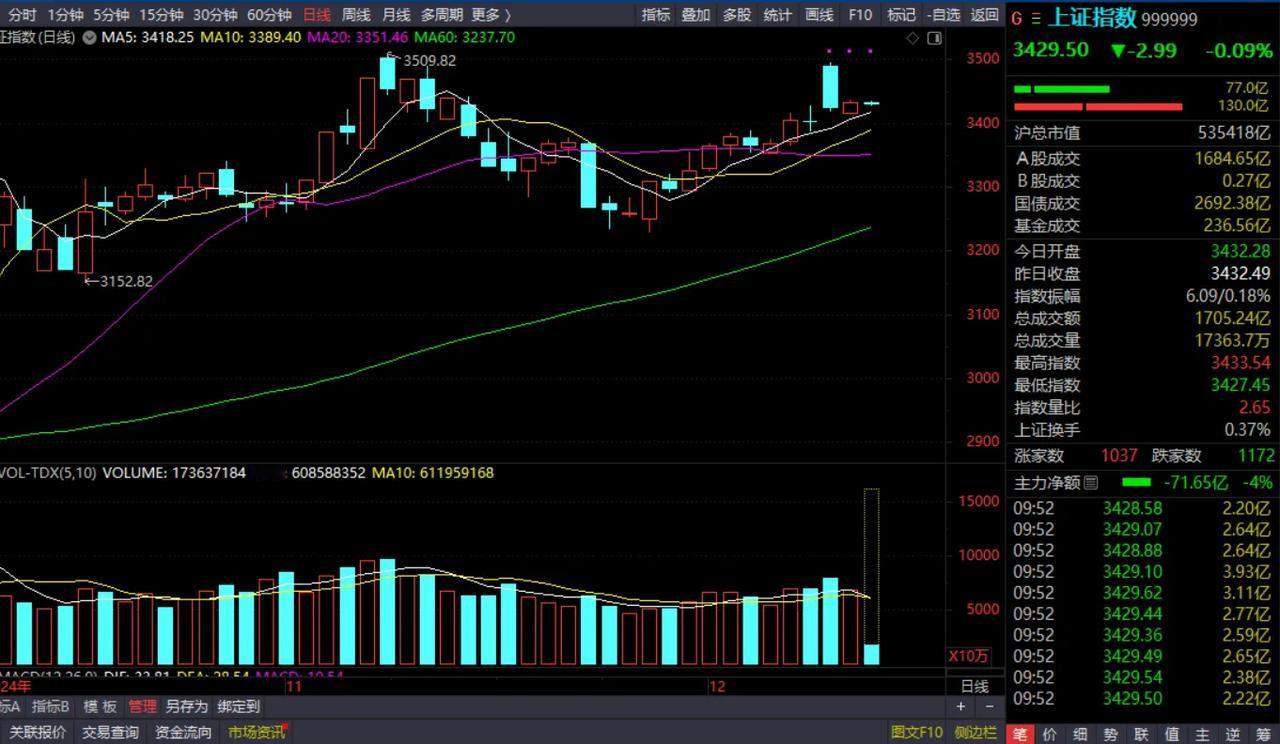Open the 市场资讯 panel
Screen dimensions: 1280x744
257,732
